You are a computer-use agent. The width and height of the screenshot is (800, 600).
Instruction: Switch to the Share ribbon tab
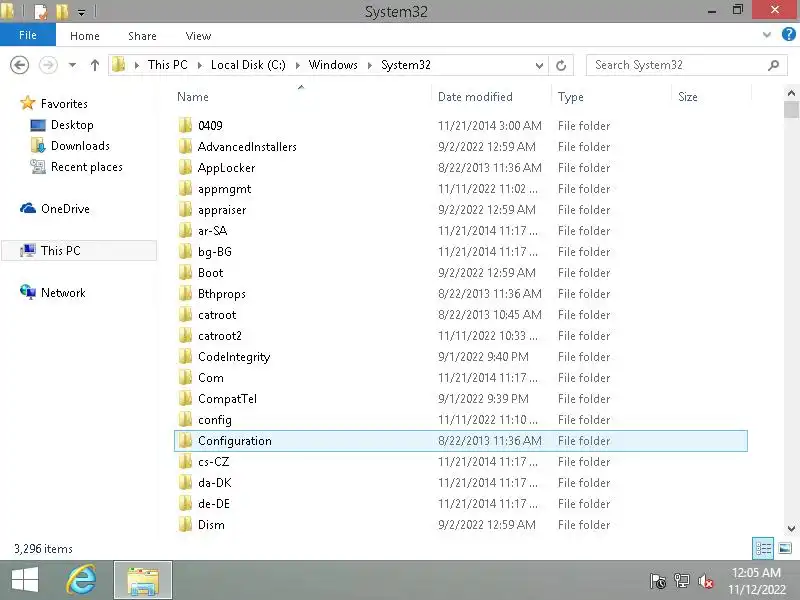(142, 36)
